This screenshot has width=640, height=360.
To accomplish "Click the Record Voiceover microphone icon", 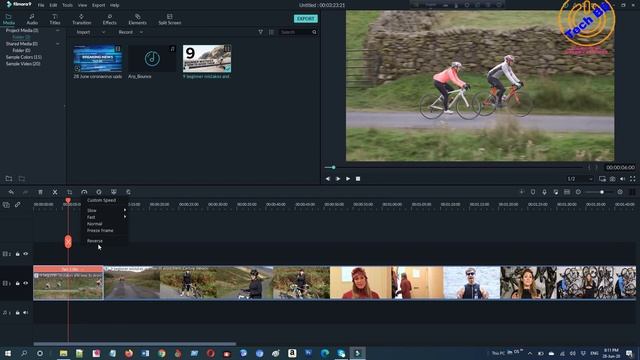I will click(x=544, y=192).
